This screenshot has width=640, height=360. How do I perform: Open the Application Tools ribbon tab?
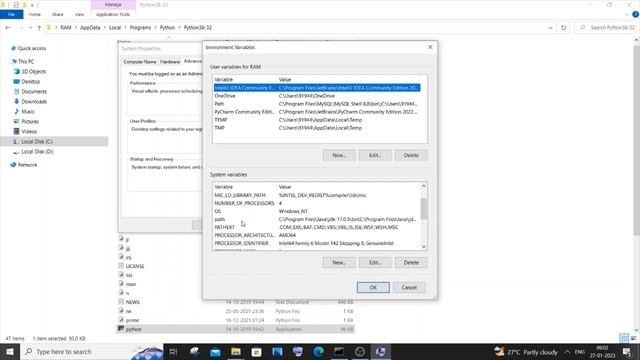[113, 14]
